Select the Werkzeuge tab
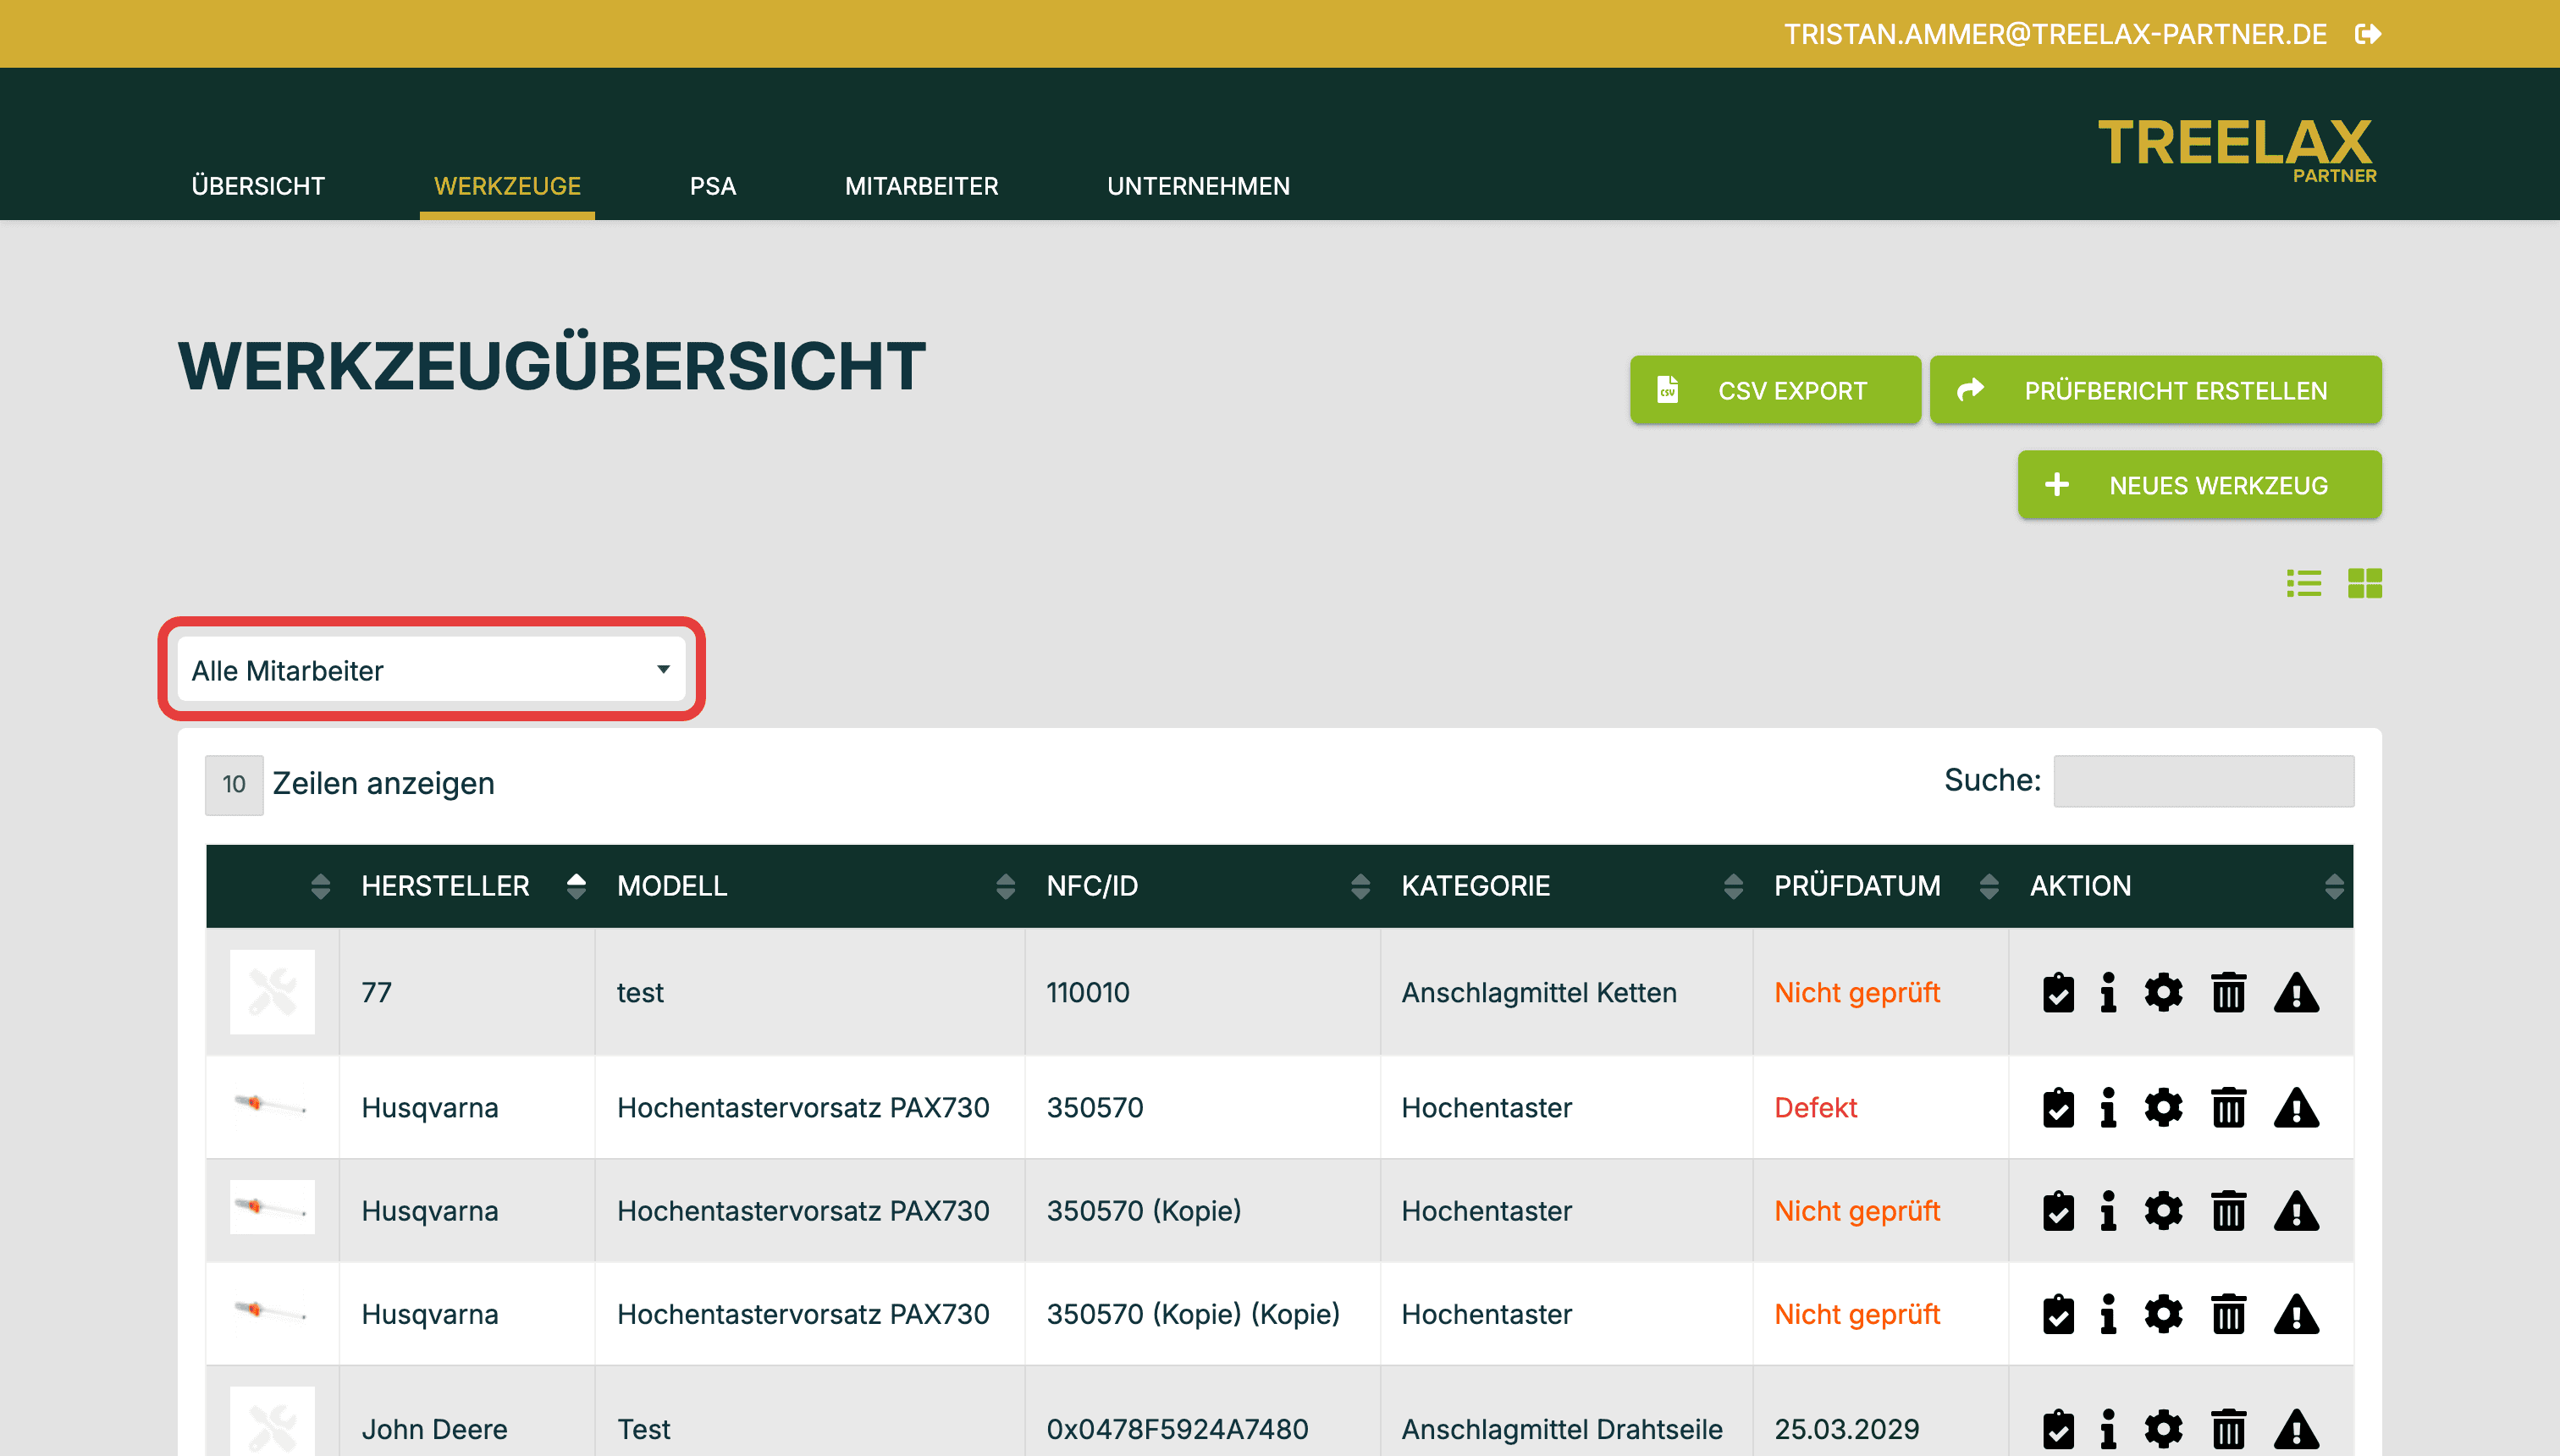The height and width of the screenshot is (1456, 2560). tap(507, 186)
